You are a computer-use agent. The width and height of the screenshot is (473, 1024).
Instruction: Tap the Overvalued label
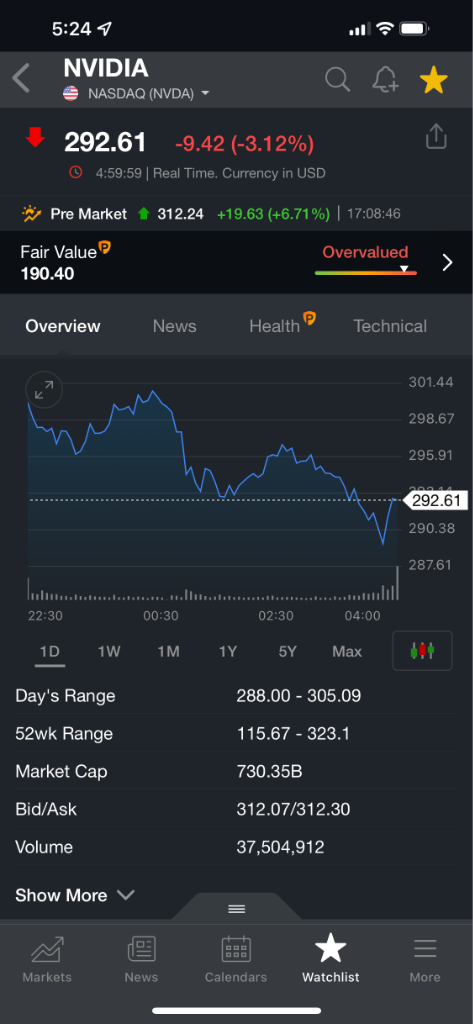[365, 252]
